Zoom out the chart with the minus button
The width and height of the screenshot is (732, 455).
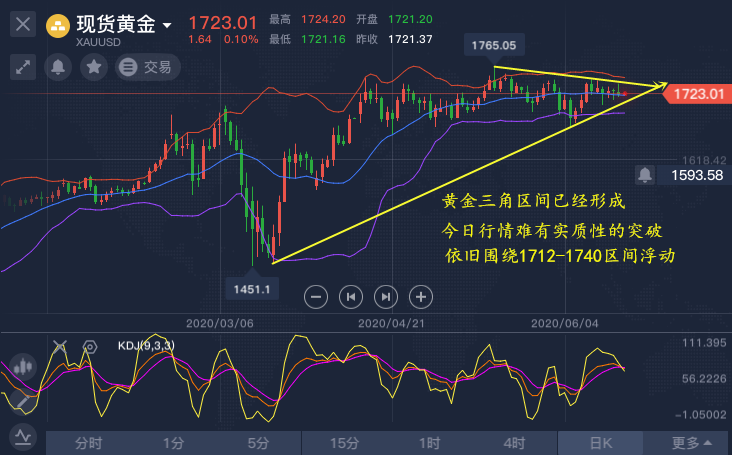coord(316,297)
